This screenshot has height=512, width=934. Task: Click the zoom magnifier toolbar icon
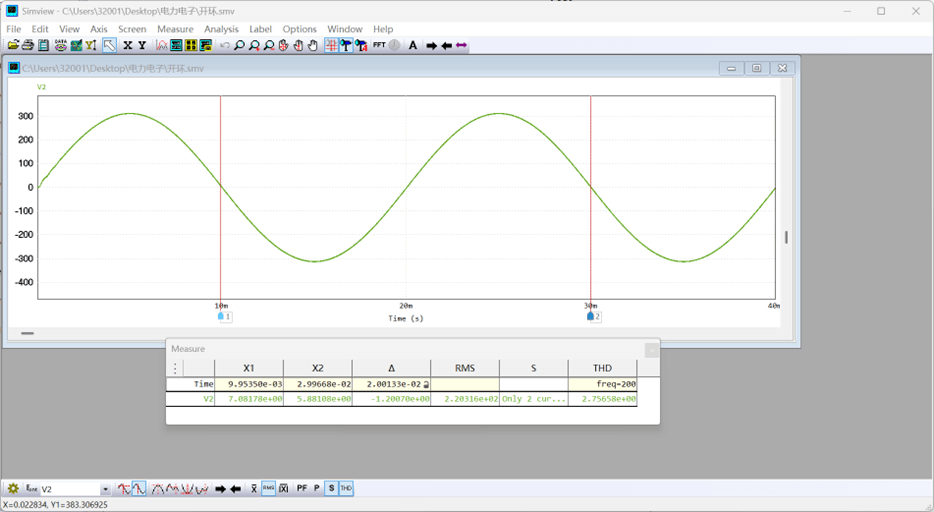tap(239, 45)
